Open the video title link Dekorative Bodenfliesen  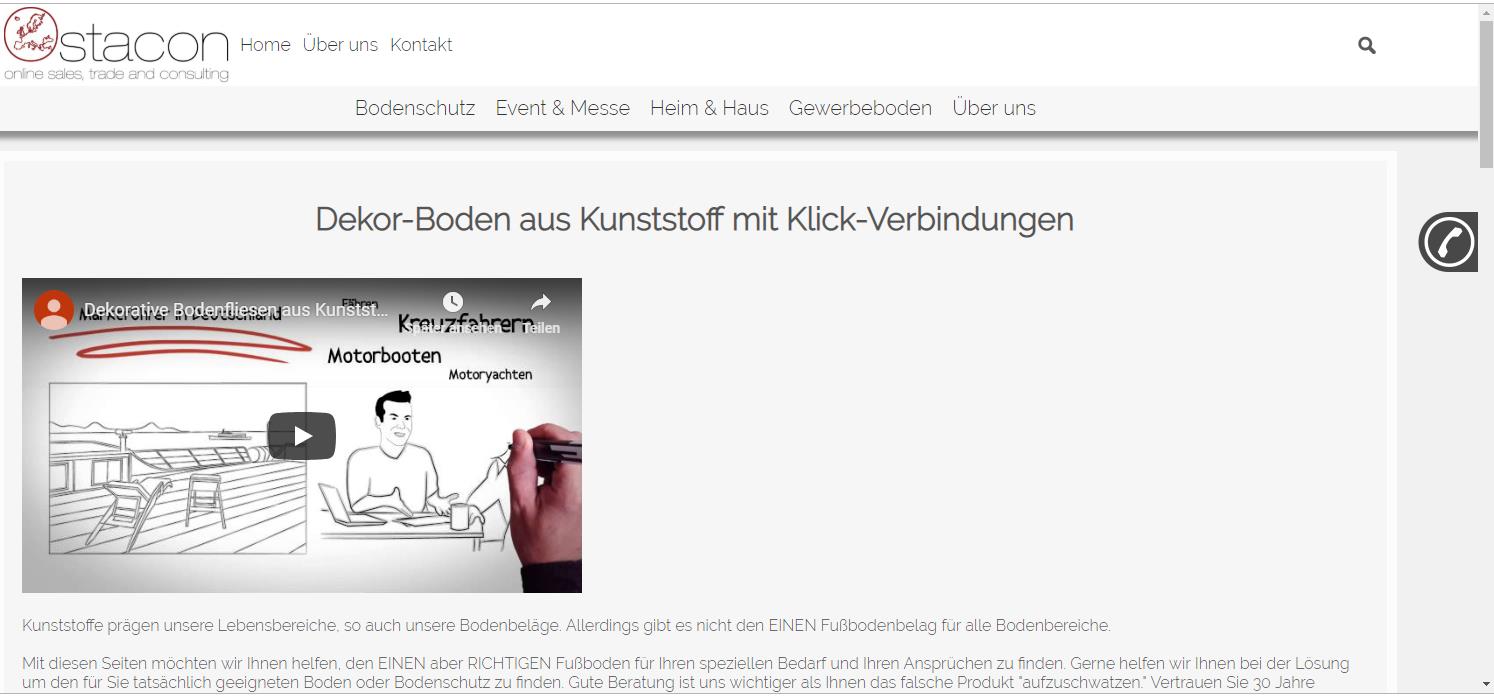[236, 309]
